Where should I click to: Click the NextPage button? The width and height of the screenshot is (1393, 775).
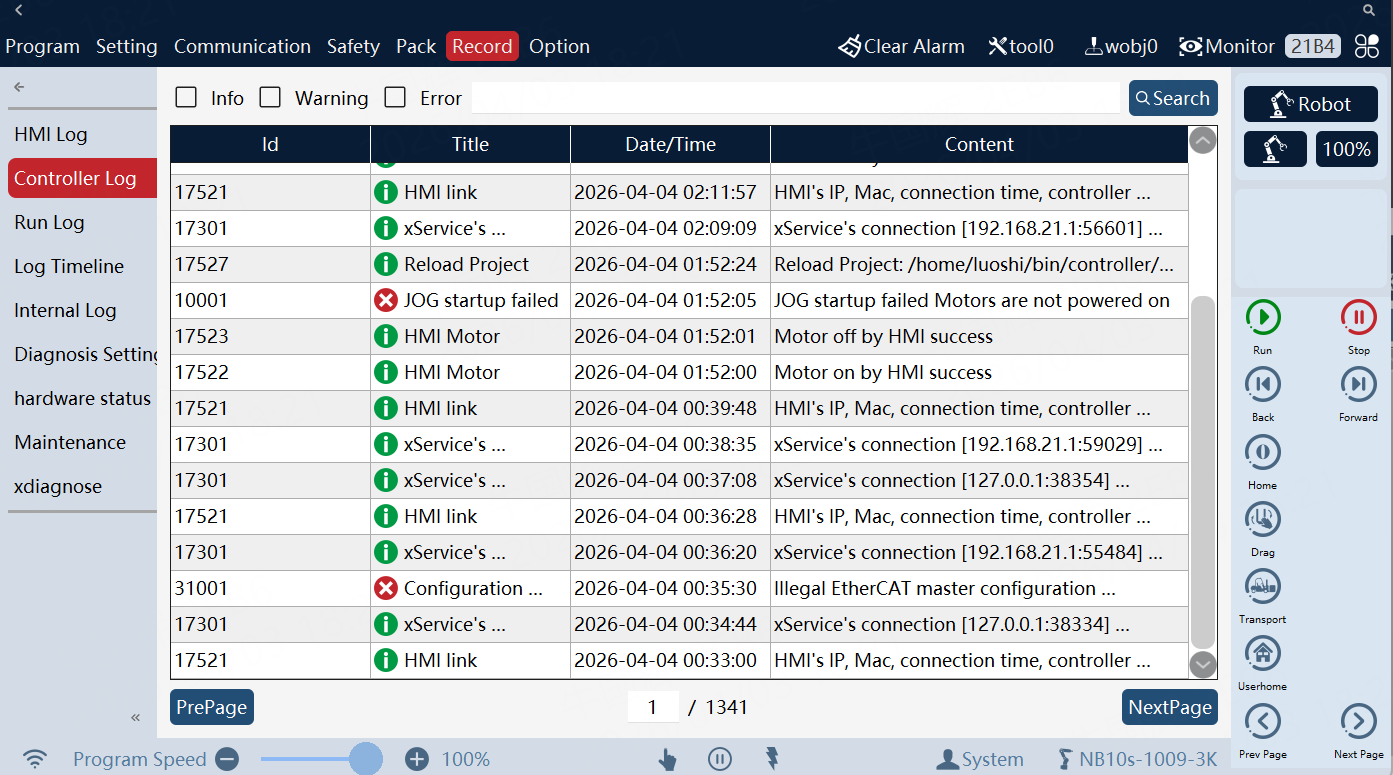pyautogui.click(x=1169, y=707)
